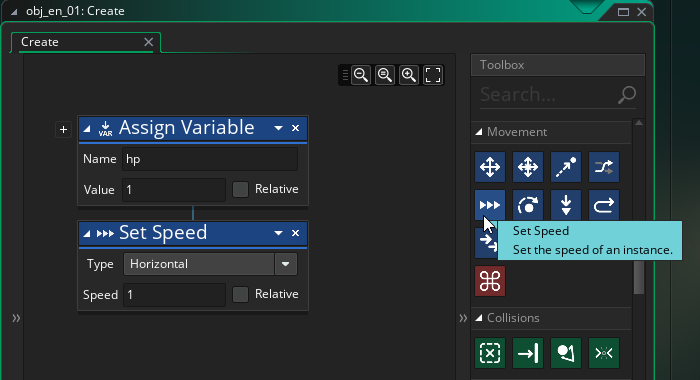Image resolution: width=700 pixels, height=380 pixels.
Task: Grab the zoom toolbar drag handle
Action: 345,75
